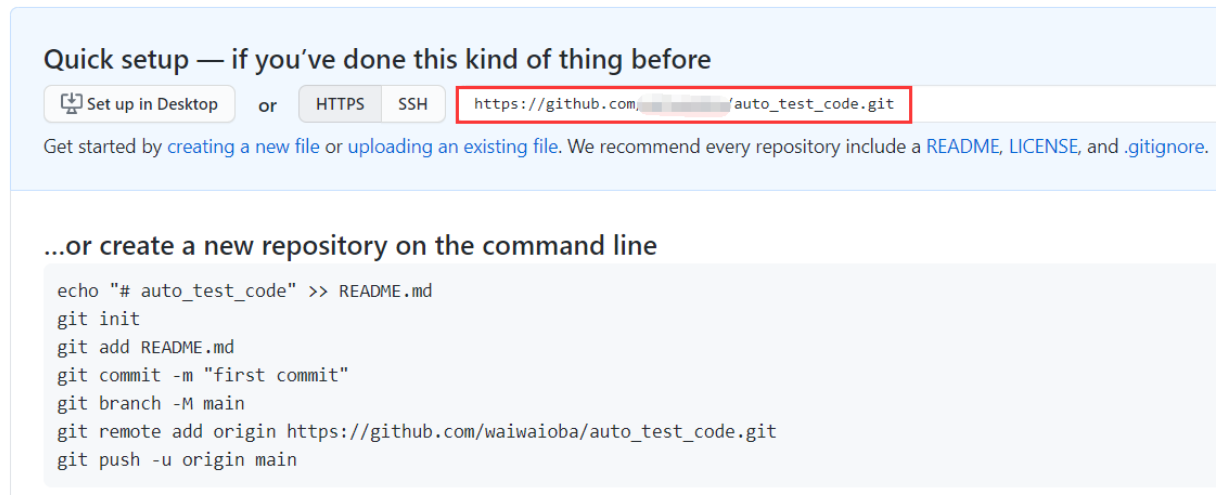Image resolution: width=1220 pixels, height=496 pixels.
Task: Open the "creating a new file" link
Action: [x=243, y=147]
